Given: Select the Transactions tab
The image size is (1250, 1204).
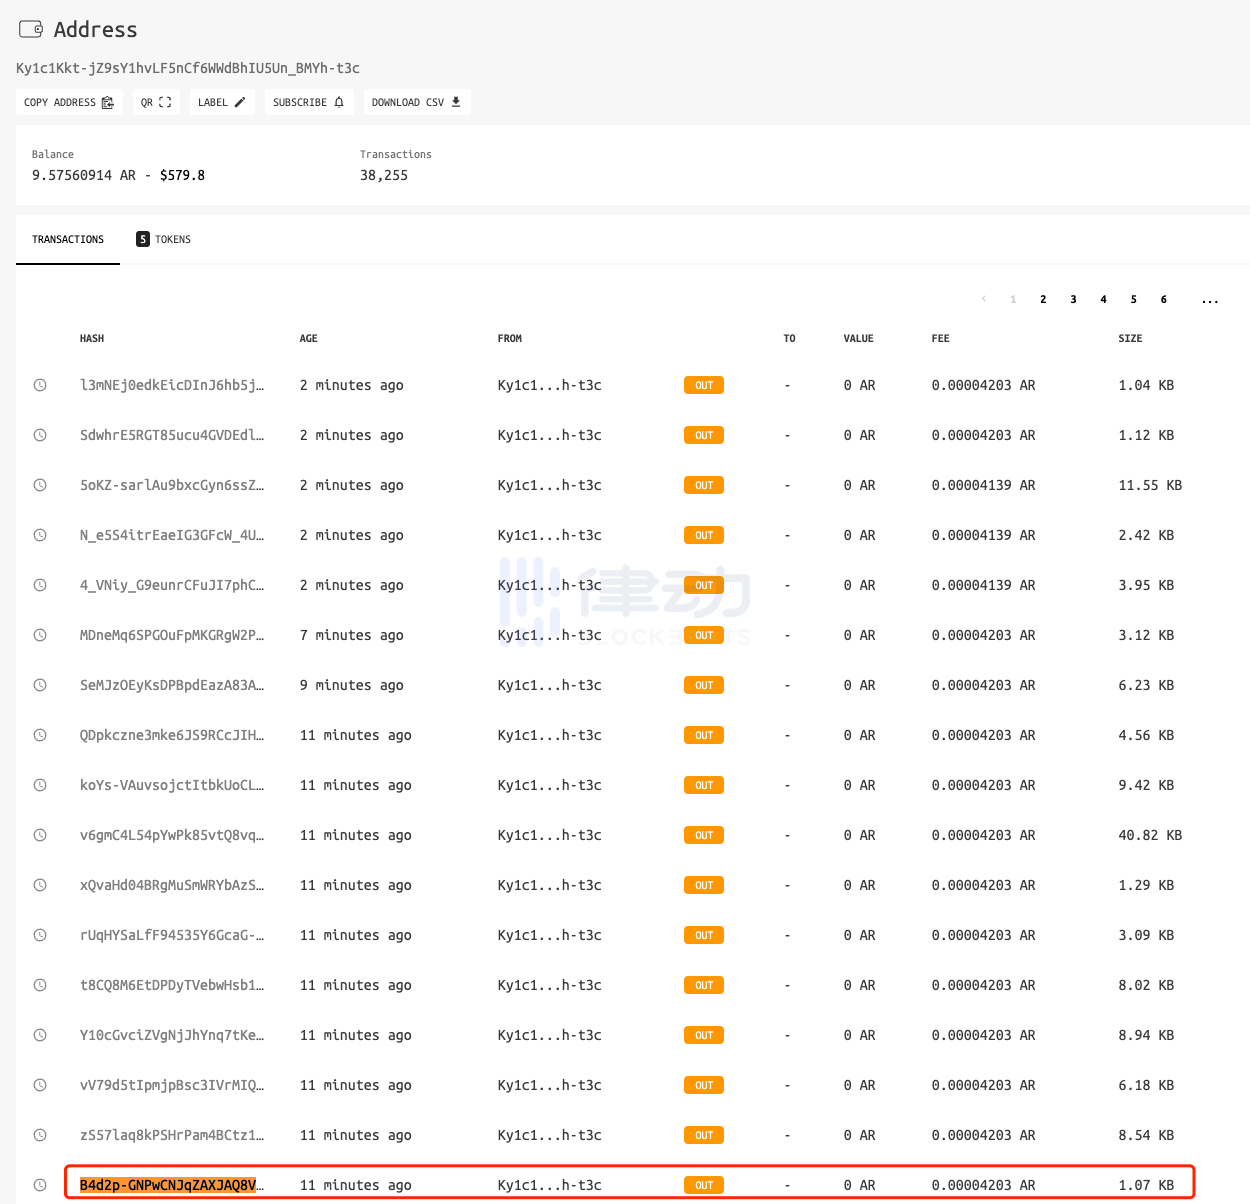Looking at the screenshot, I should 68,239.
